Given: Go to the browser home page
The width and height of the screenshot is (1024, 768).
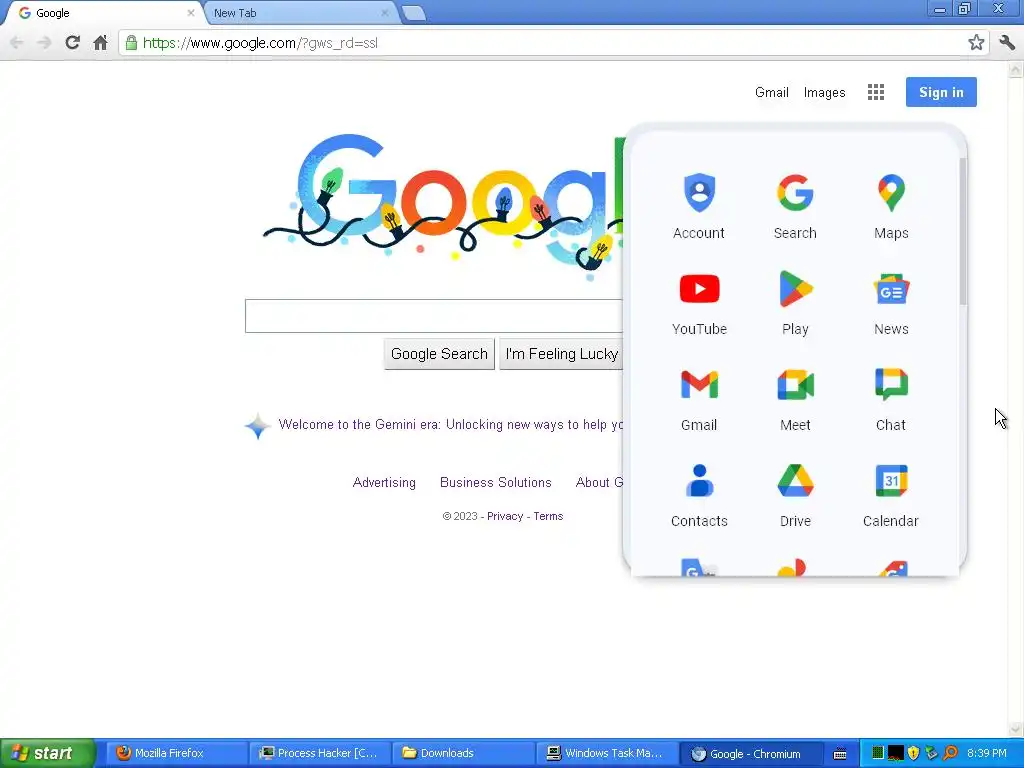Looking at the screenshot, I should (x=100, y=43).
